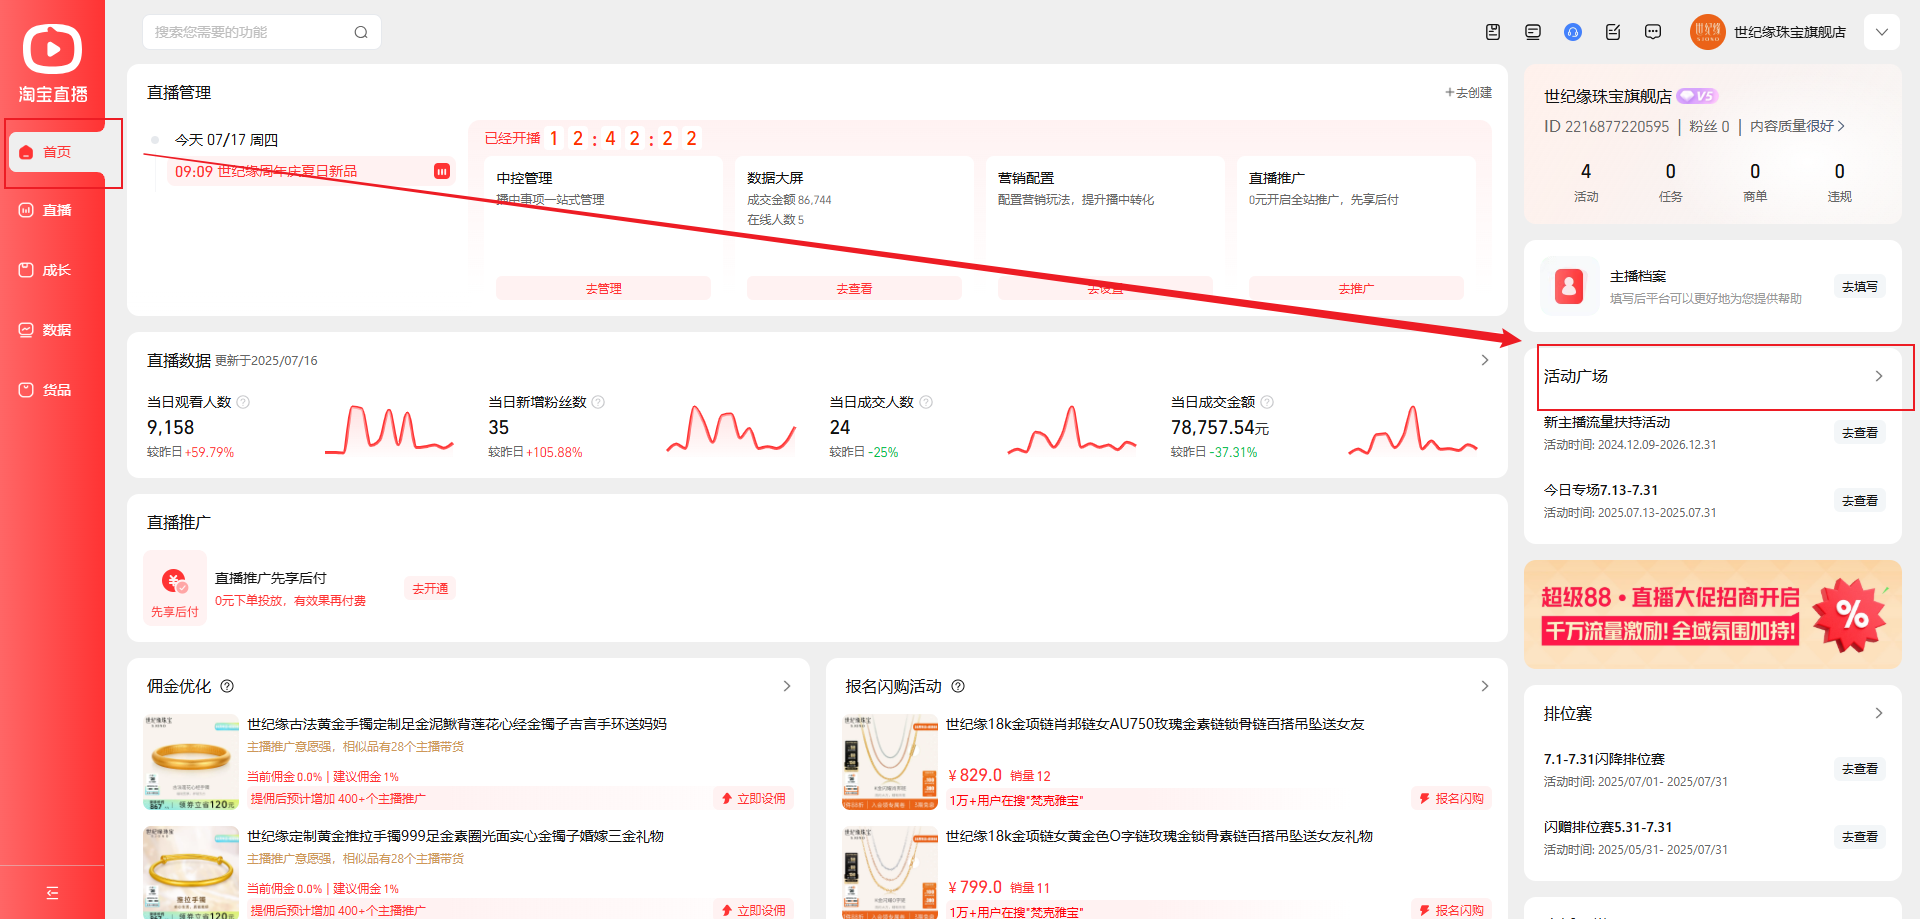Image resolution: width=1920 pixels, height=919 pixels.
Task: Open 货品 sidebar menu item
Action: pos(56,390)
